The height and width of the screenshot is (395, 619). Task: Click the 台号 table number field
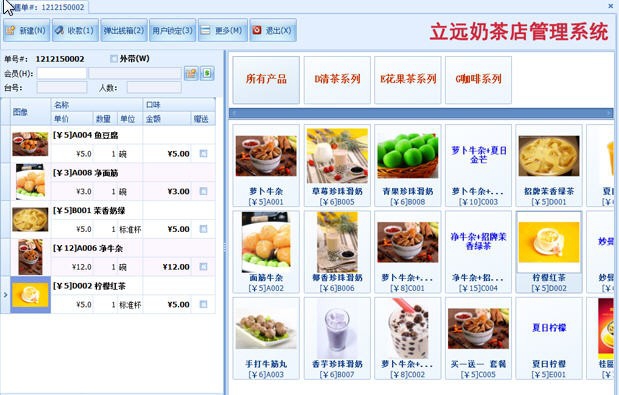[x=62, y=88]
